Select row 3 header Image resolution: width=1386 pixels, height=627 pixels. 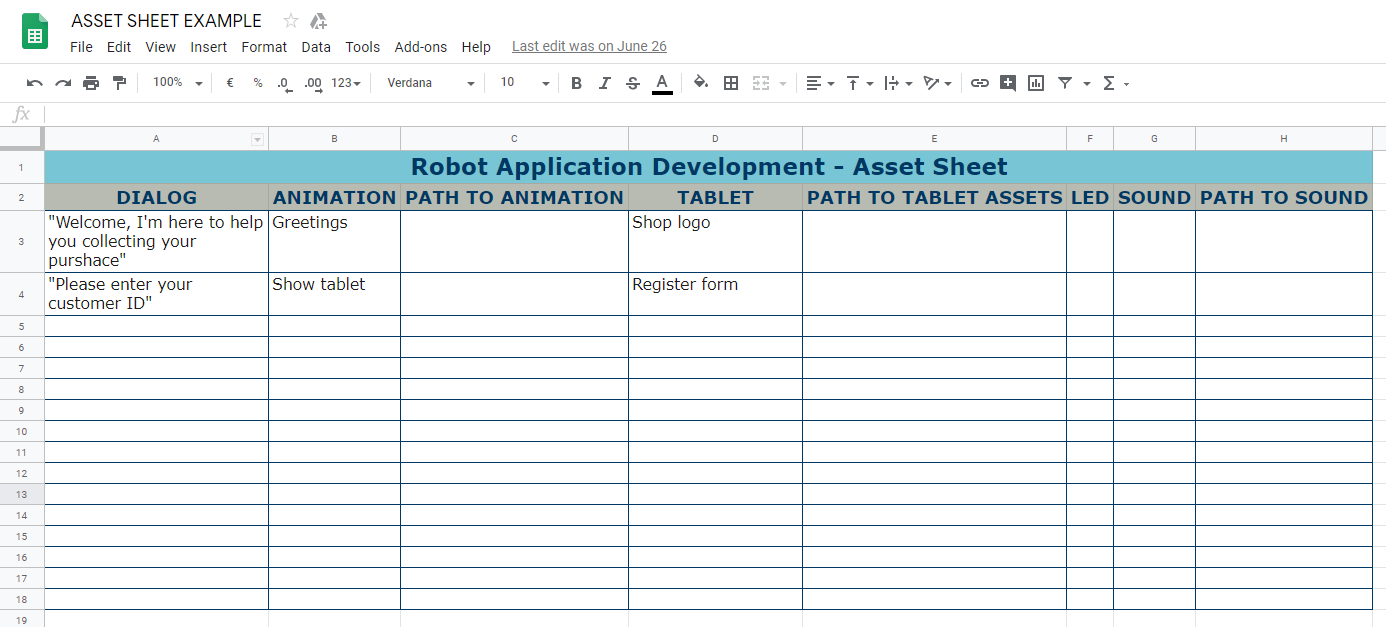22,241
